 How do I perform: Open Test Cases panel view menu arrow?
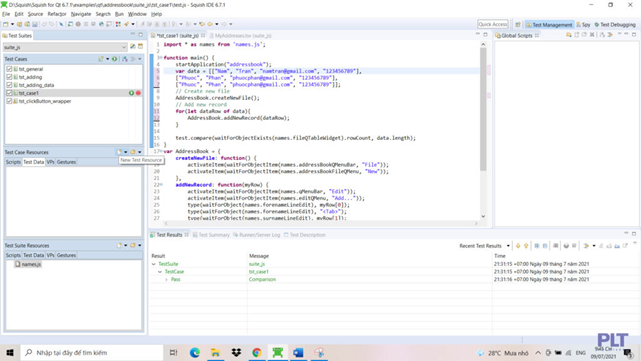point(140,59)
